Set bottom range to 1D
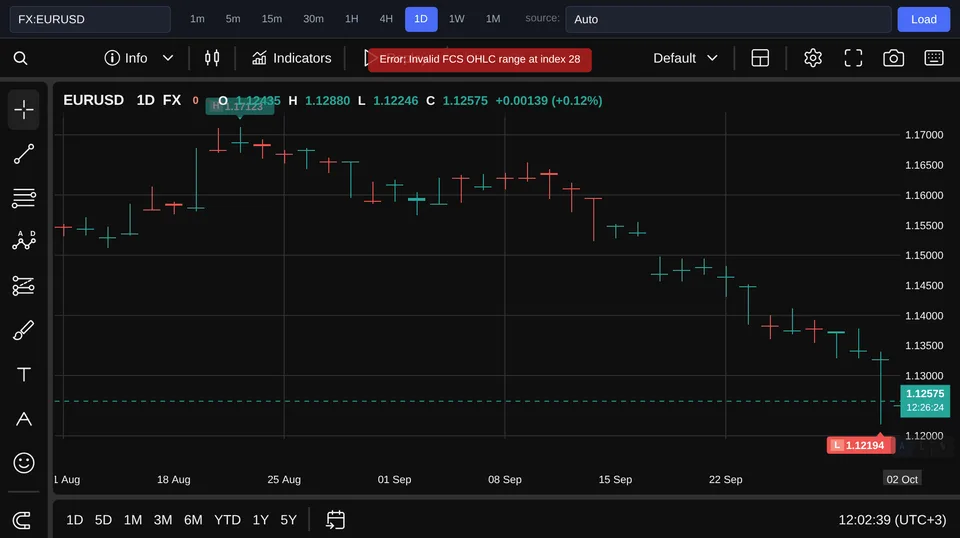 [75, 520]
